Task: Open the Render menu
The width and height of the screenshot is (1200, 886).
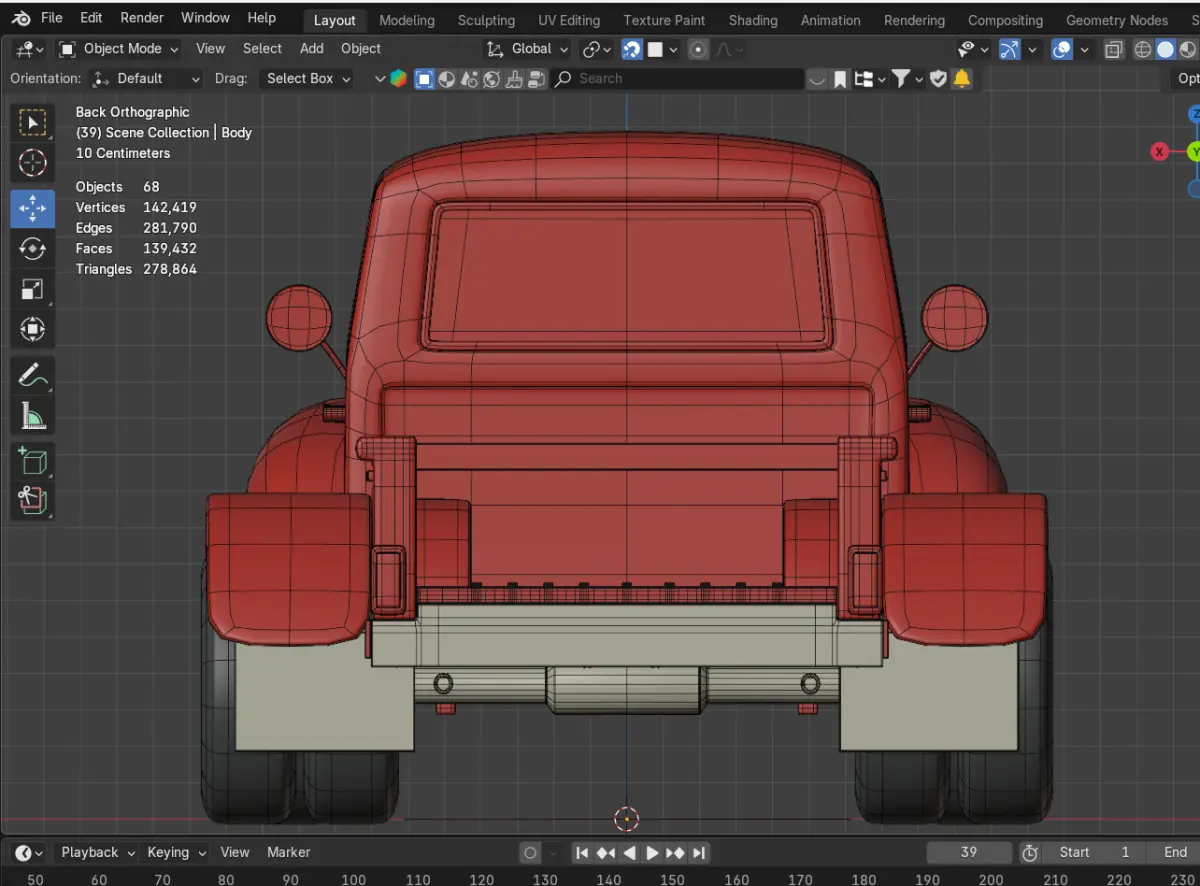Action: pyautogui.click(x=142, y=18)
